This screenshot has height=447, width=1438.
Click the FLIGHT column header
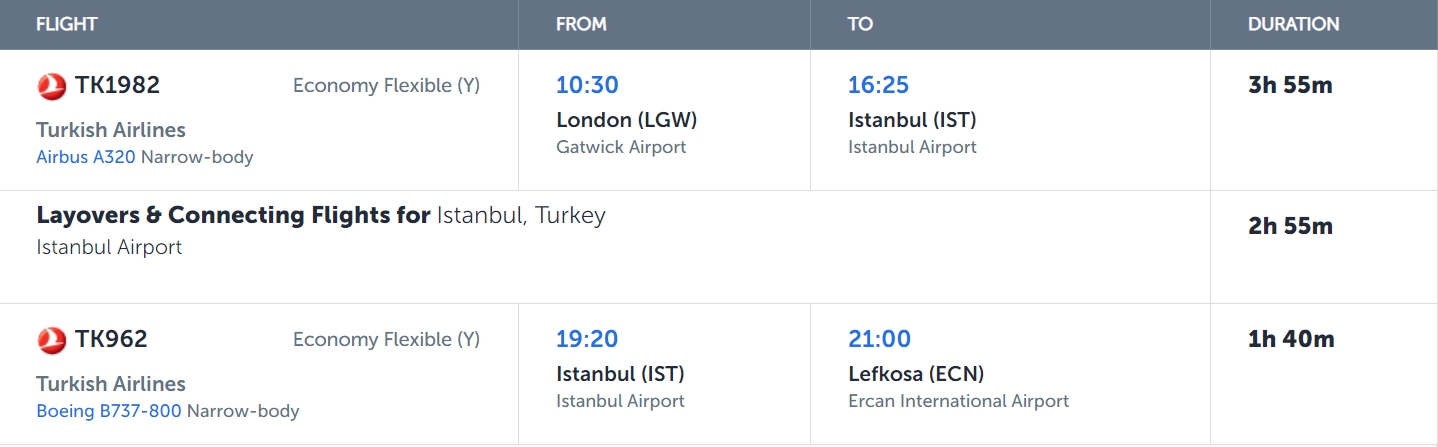coord(67,24)
